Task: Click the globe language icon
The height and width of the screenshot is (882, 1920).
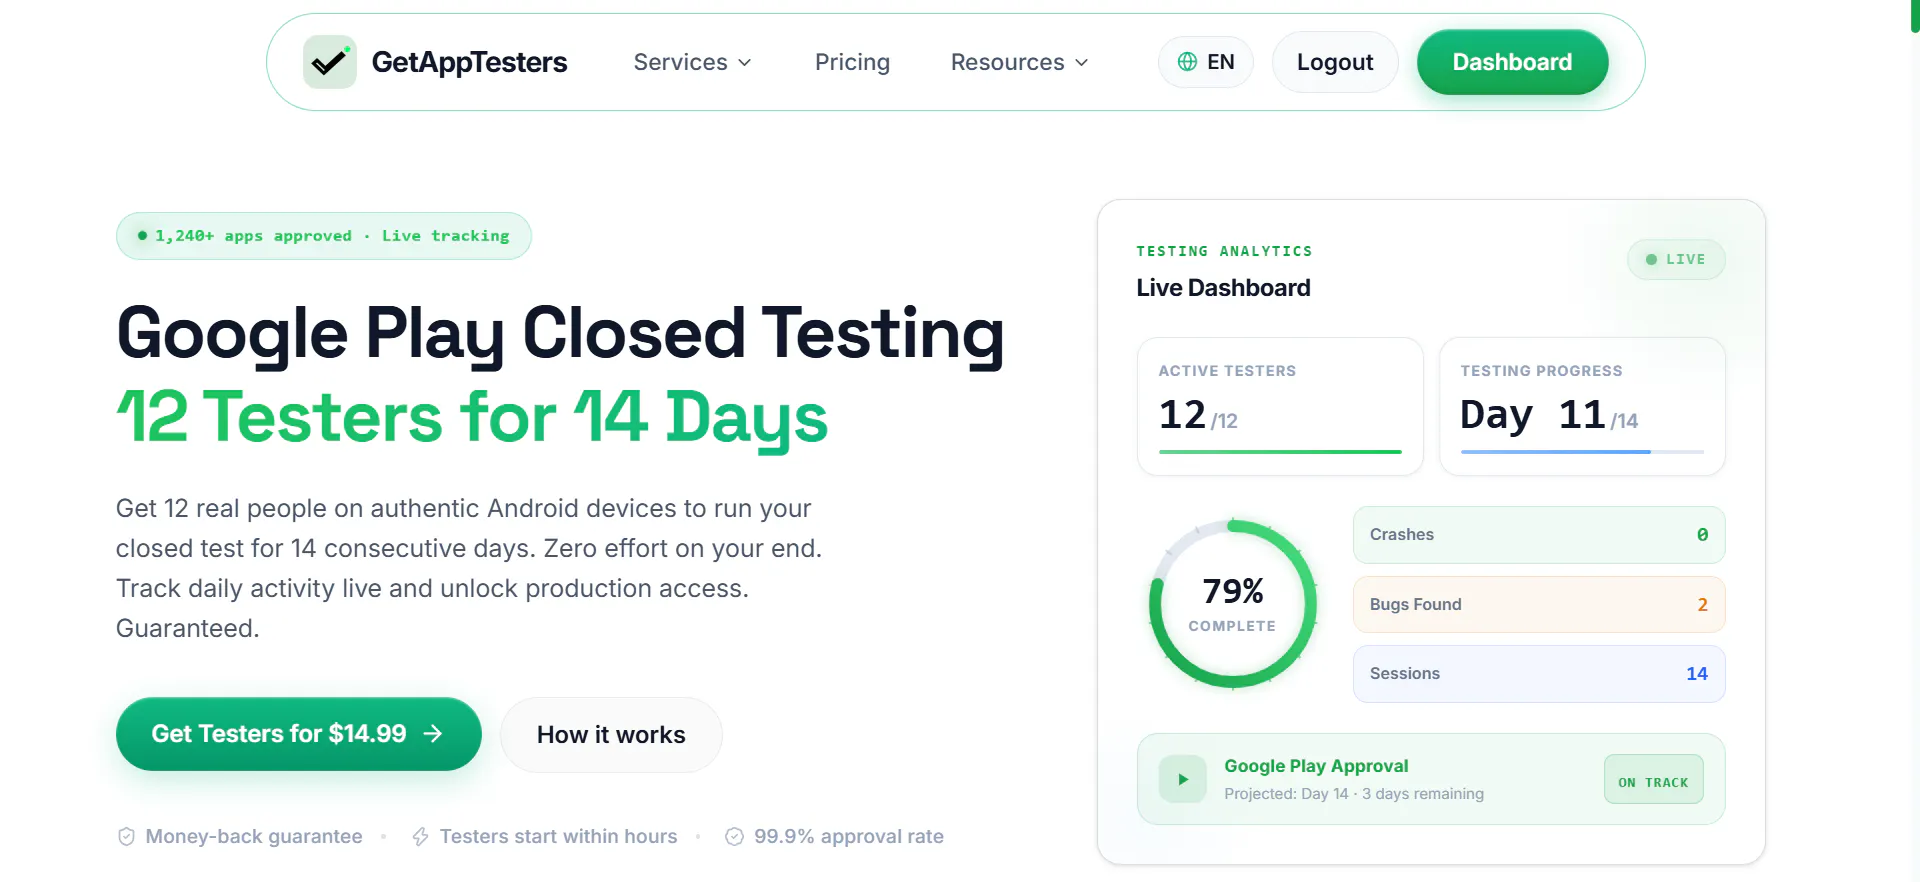Action: (1187, 62)
